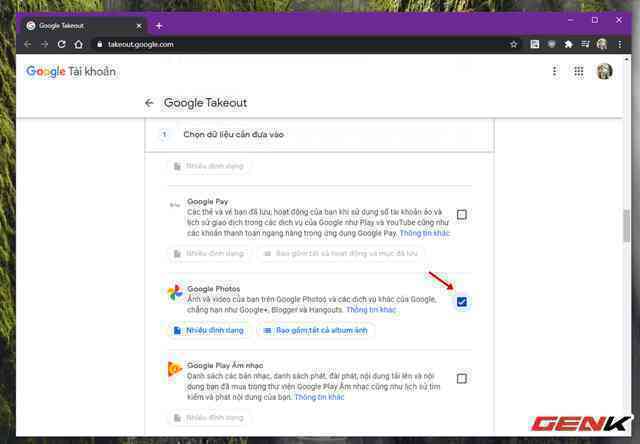Image resolution: width=640 pixels, height=444 pixels.
Task: Open Thông tin khác link for Google Photos
Action: pyautogui.click(x=371, y=310)
